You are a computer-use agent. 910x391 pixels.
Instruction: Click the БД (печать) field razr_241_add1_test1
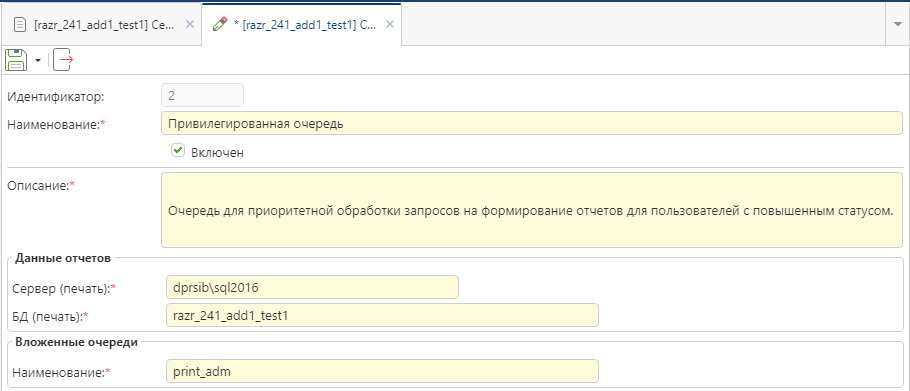382,315
